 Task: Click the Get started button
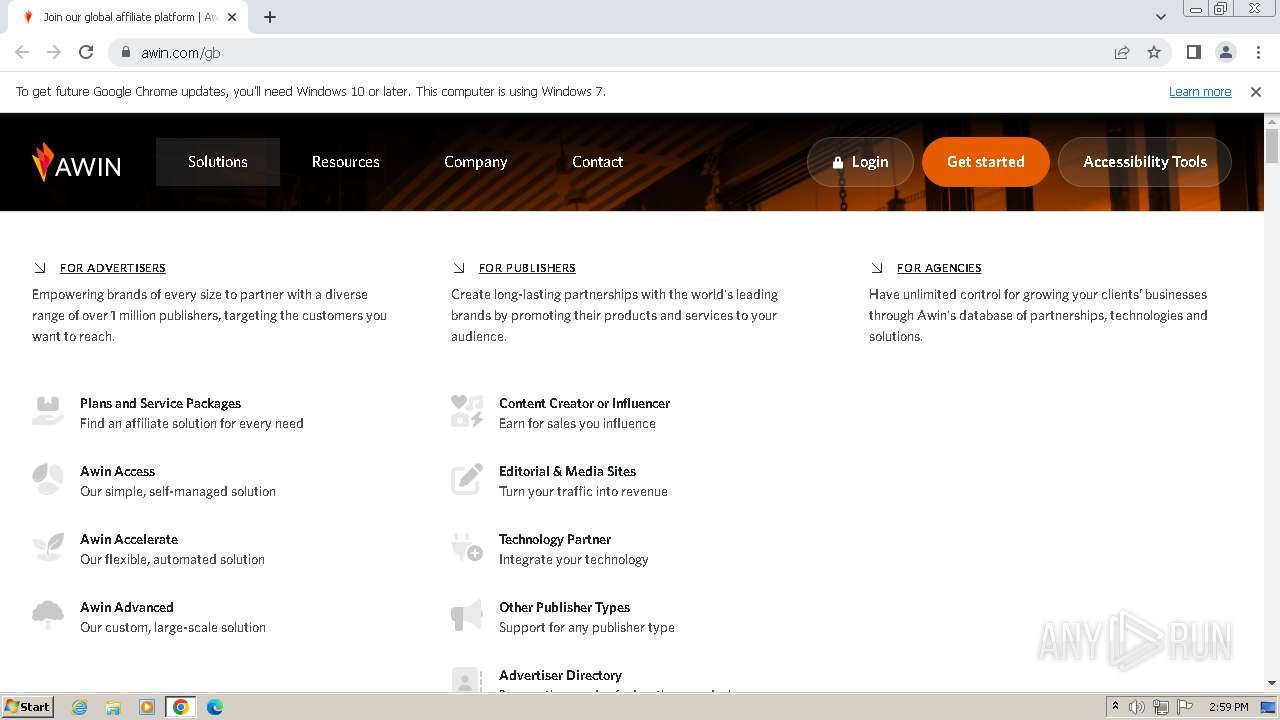pyautogui.click(x=986, y=162)
